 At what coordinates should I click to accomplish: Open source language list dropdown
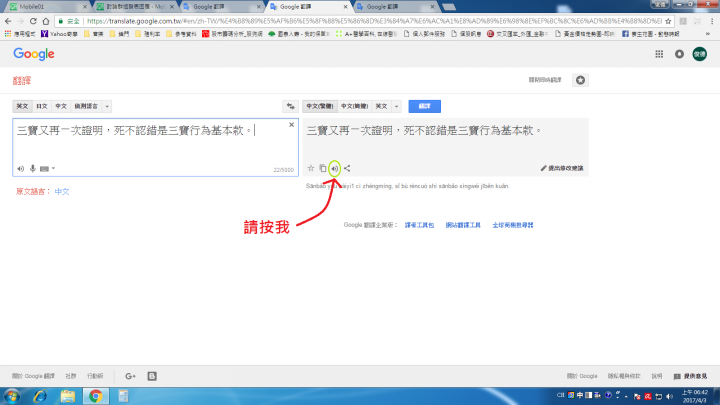[x=107, y=106]
